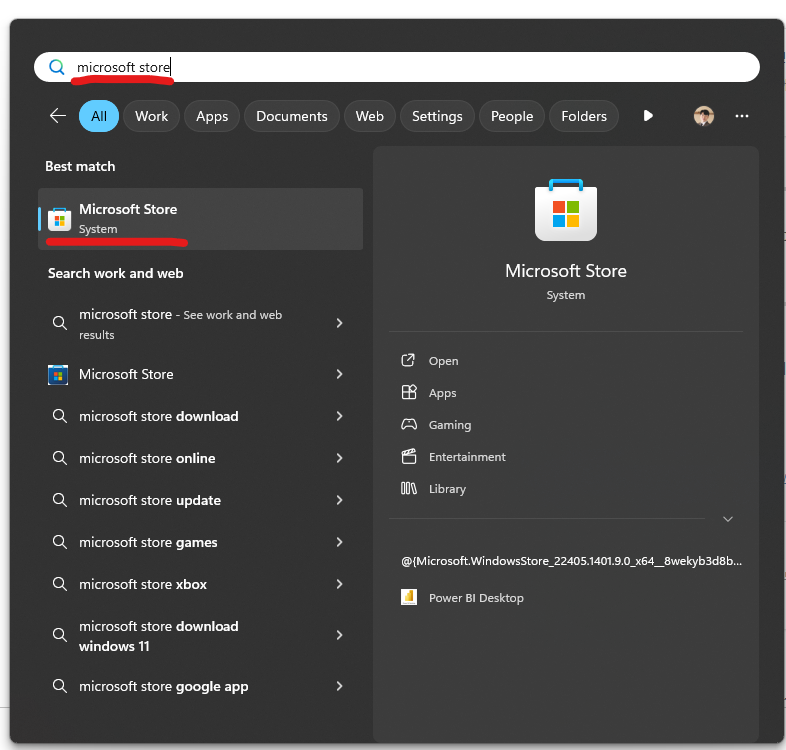Switch to the Documents filter tab
This screenshot has height=750, width=786.
click(292, 116)
